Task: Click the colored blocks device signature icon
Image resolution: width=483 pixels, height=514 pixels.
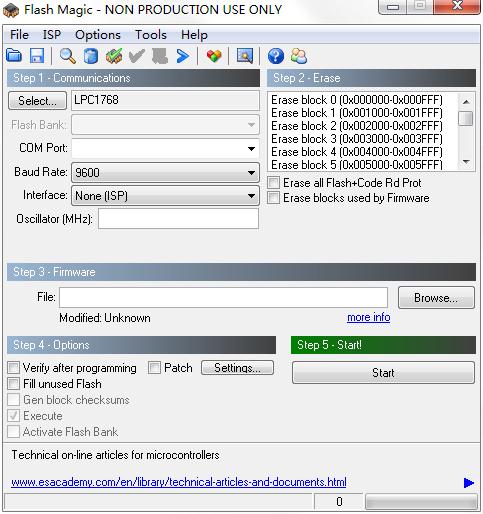Action: coord(214,56)
